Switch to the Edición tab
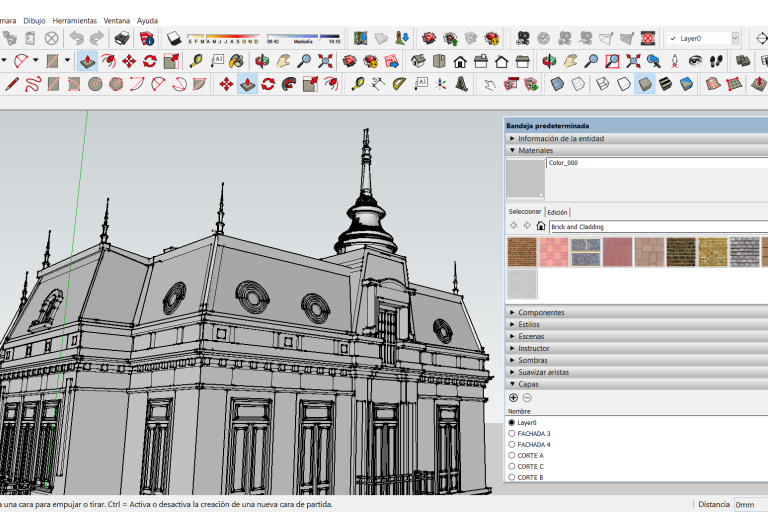Screen dimensions: 768x512 click(557, 212)
